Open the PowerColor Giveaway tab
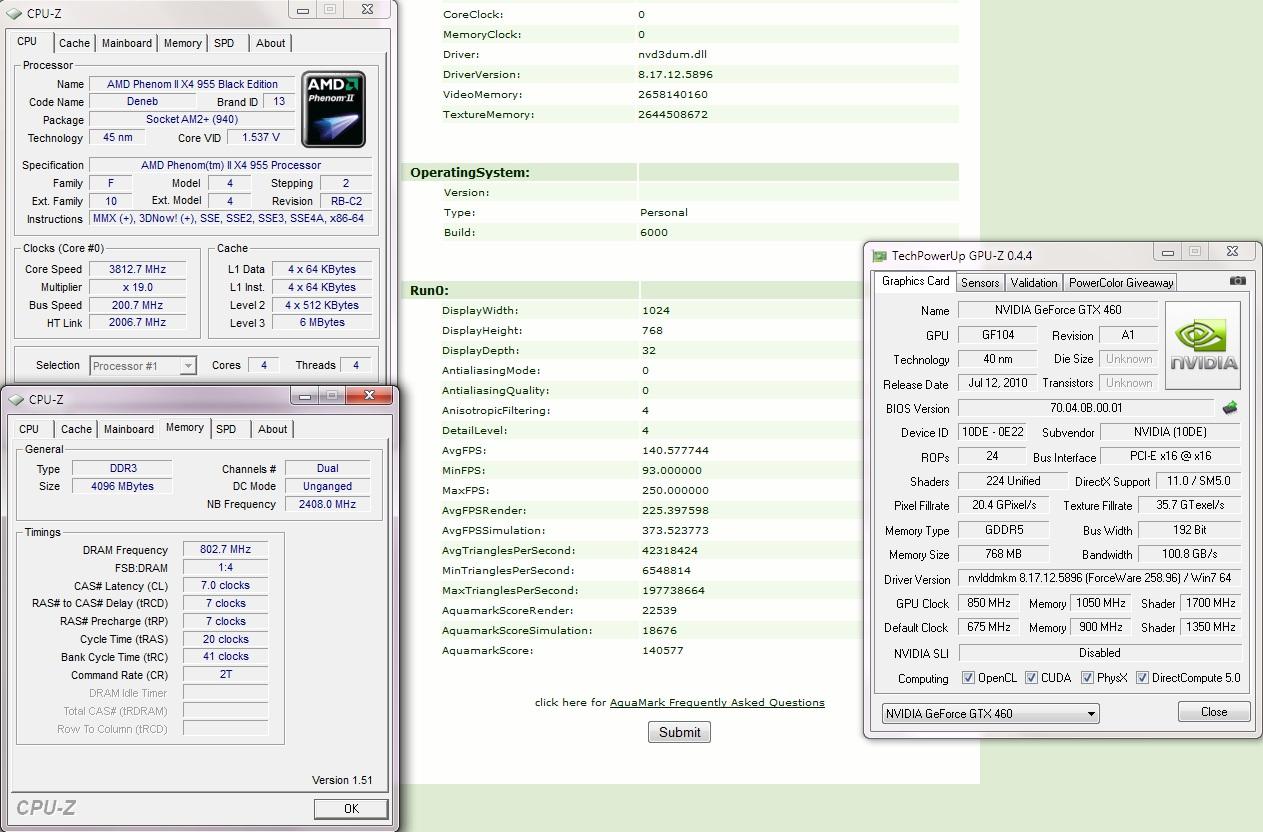The height and width of the screenshot is (832, 1263). tap(1121, 283)
